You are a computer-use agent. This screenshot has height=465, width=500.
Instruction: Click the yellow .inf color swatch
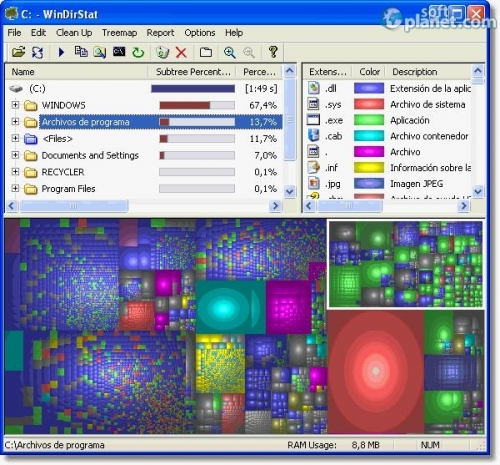click(369, 167)
